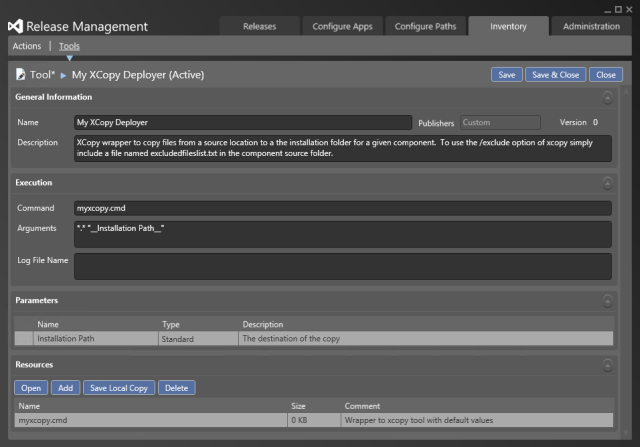Go to Configure Paths tab
The height and width of the screenshot is (447, 640).
pos(425,26)
